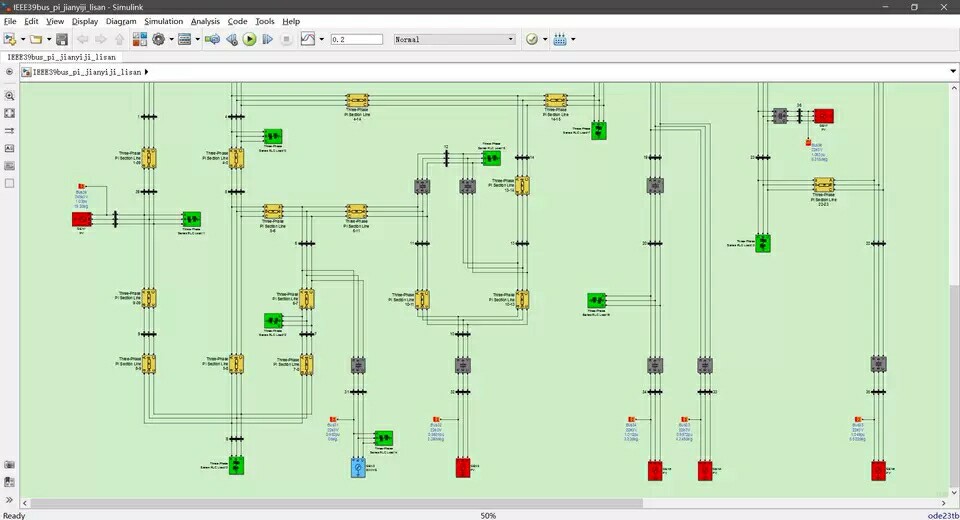The width and height of the screenshot is (960, 520).
Task: Select the Annotation tool in the palette
Action: (x=9, y=148)
